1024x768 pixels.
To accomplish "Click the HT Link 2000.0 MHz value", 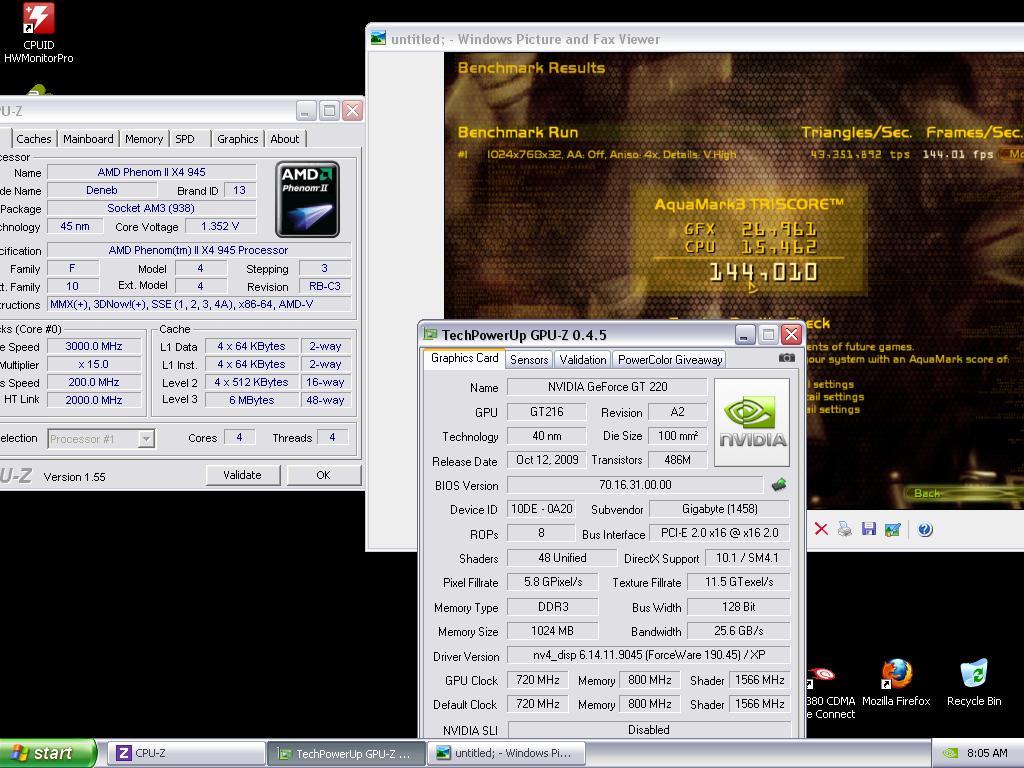I will click(94, 400).
